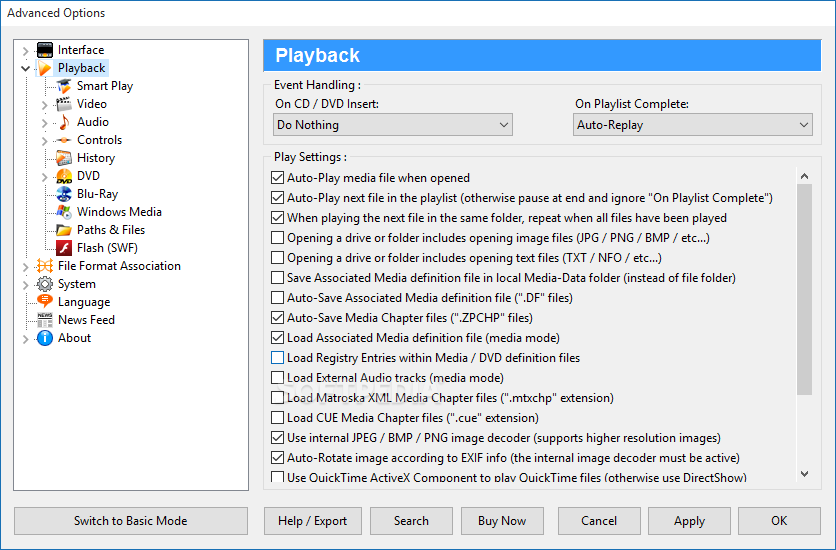This screenshot has width=836, height=550.
Task: Click the Switch to Basic Mode button
Action: (131, 521)
